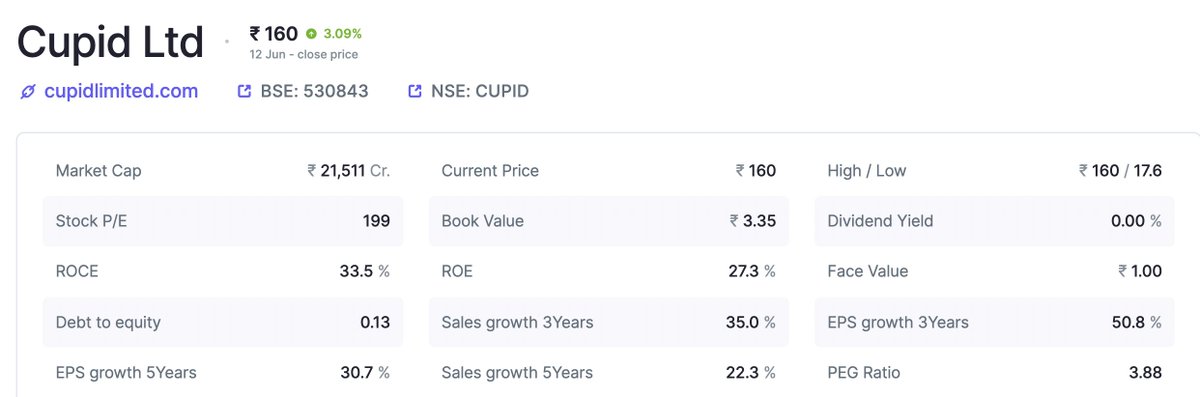
Task: Select the Book Value row
Action: click(609, 221)
